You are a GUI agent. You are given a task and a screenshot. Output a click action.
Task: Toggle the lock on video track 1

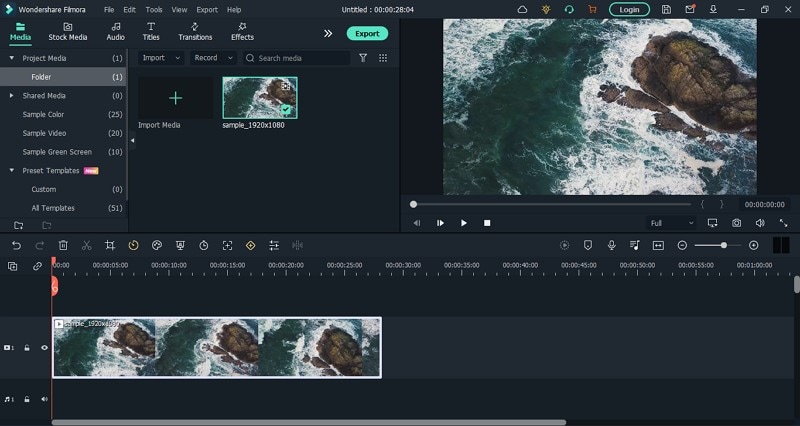coord(27,348)
